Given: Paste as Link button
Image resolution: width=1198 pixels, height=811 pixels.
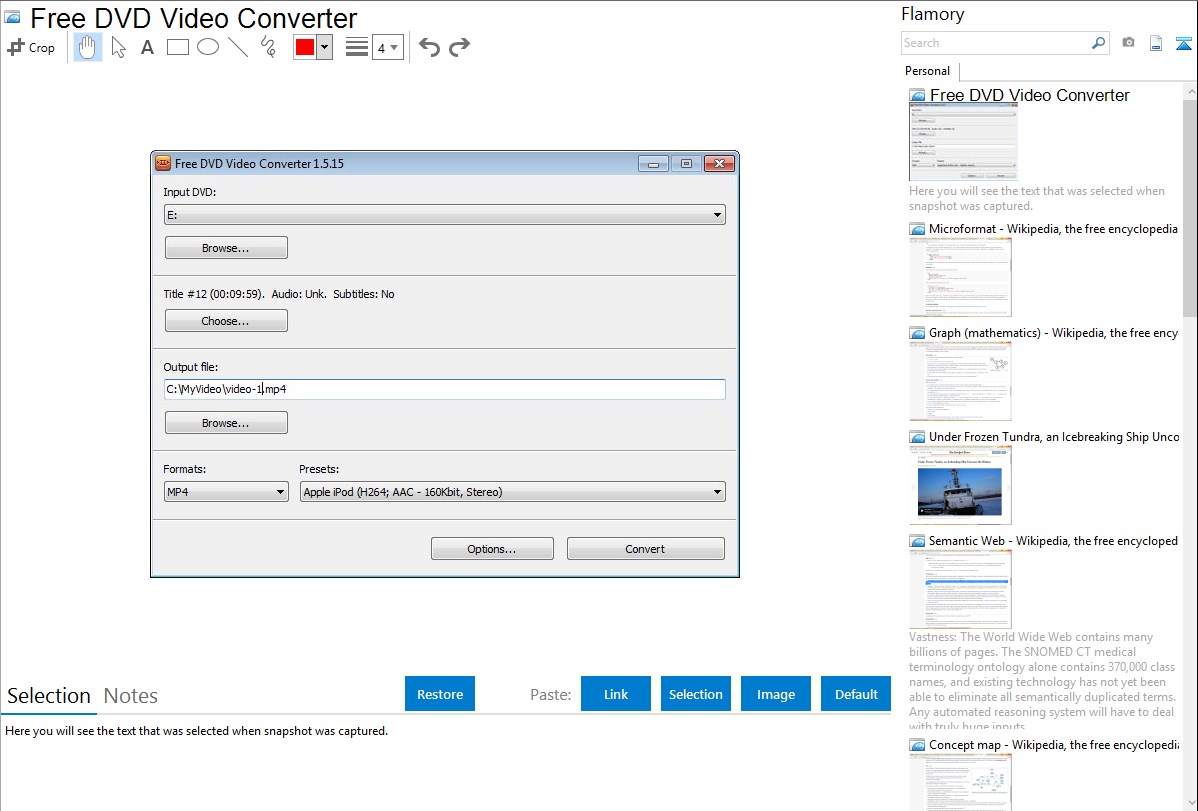Looking at the screenshot, I should click(x=616, y=694).
